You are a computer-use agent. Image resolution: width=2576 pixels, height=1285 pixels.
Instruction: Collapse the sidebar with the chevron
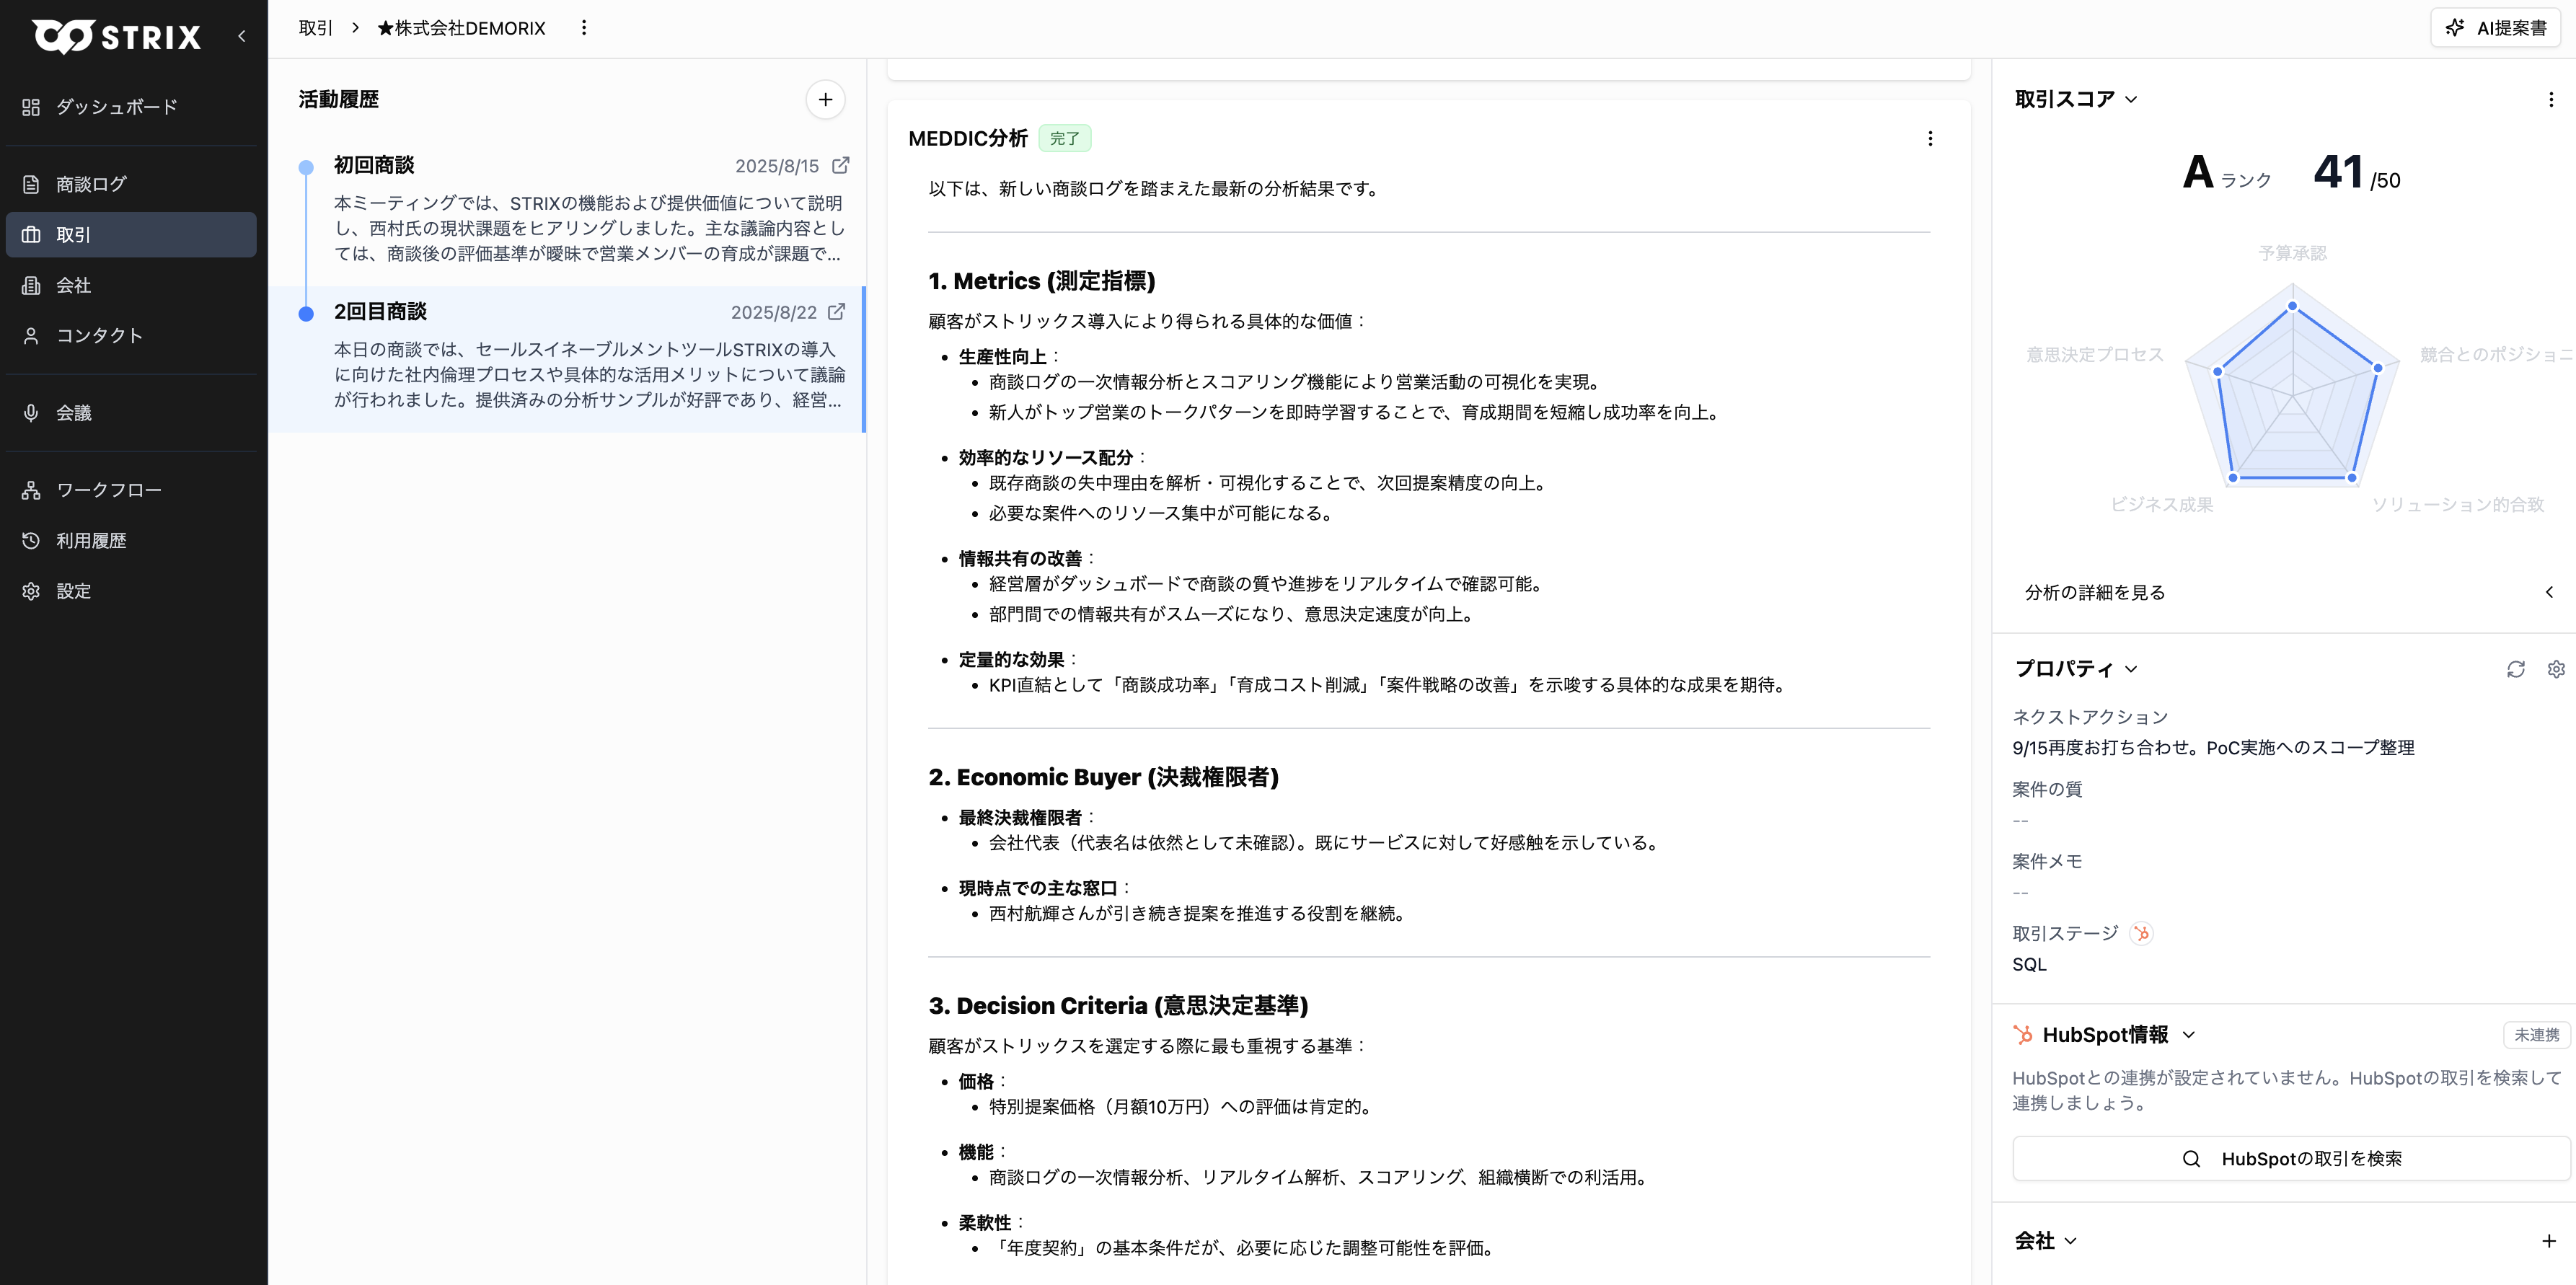(x=241, y=36)
